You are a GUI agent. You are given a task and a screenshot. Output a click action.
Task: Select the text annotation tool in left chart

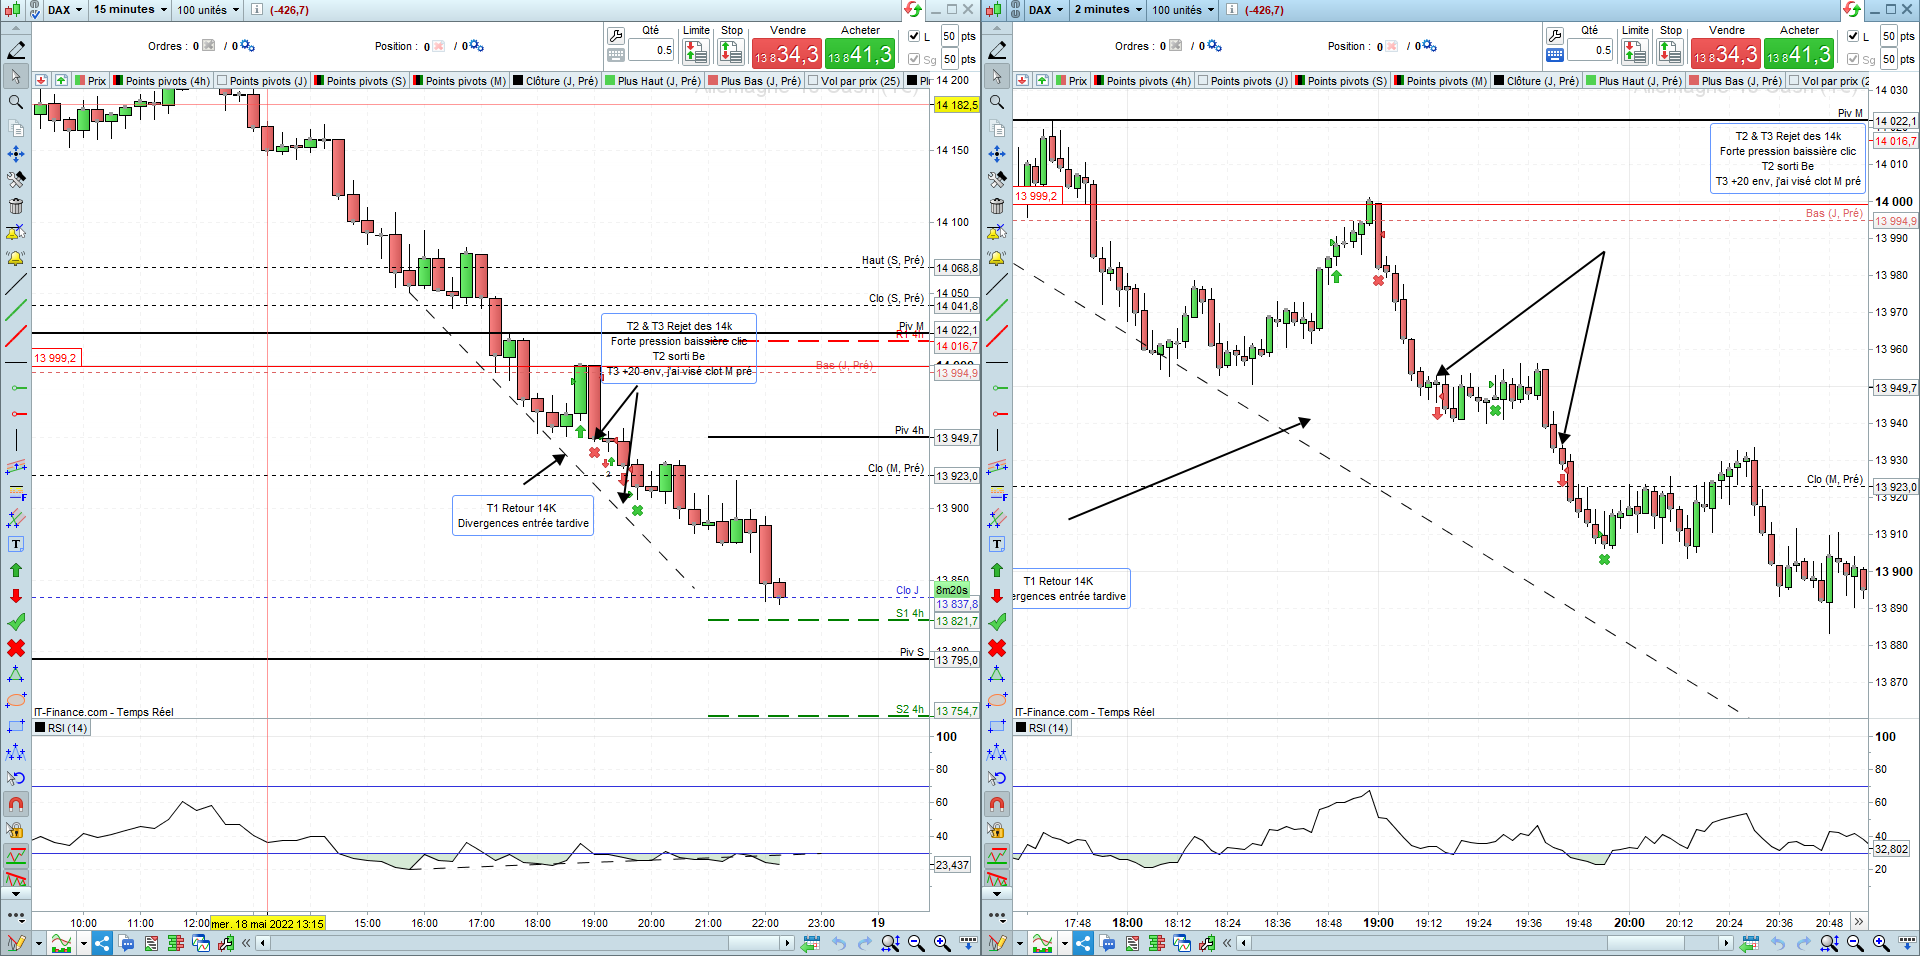point(16,544)
